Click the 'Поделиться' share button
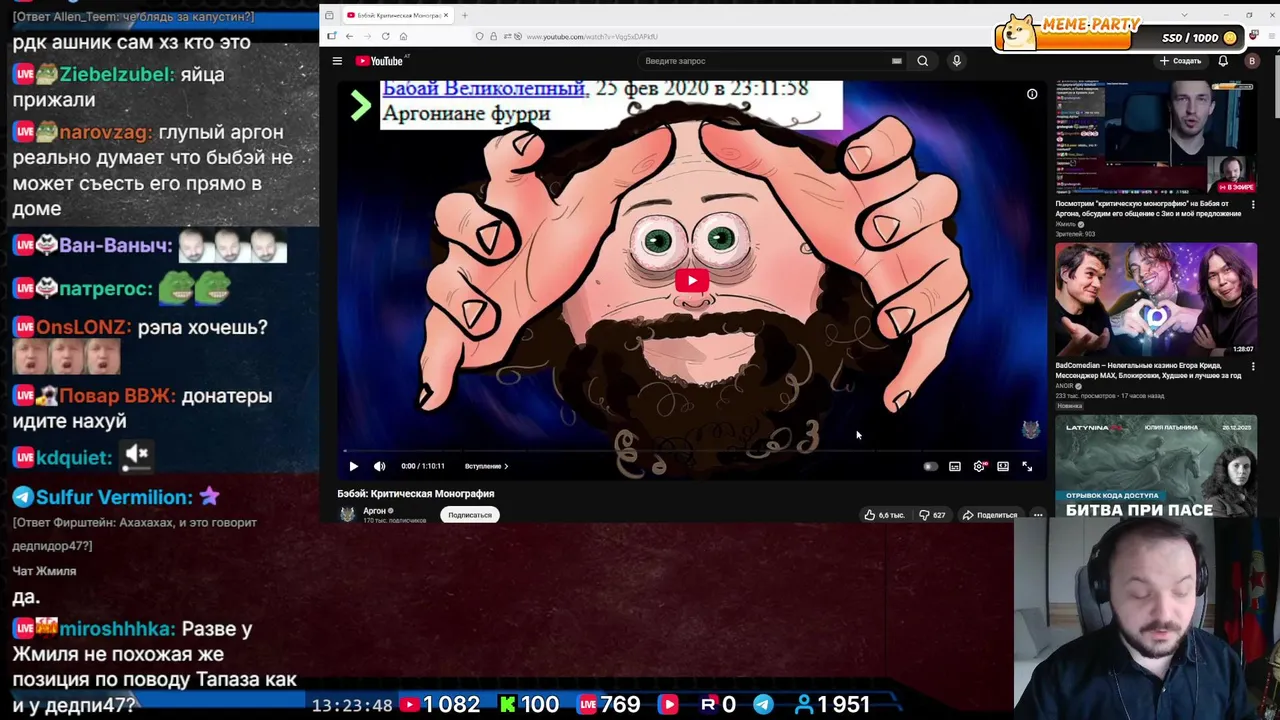The width and height of the screenshot is (1280, 720). click(x=990, y=515)
